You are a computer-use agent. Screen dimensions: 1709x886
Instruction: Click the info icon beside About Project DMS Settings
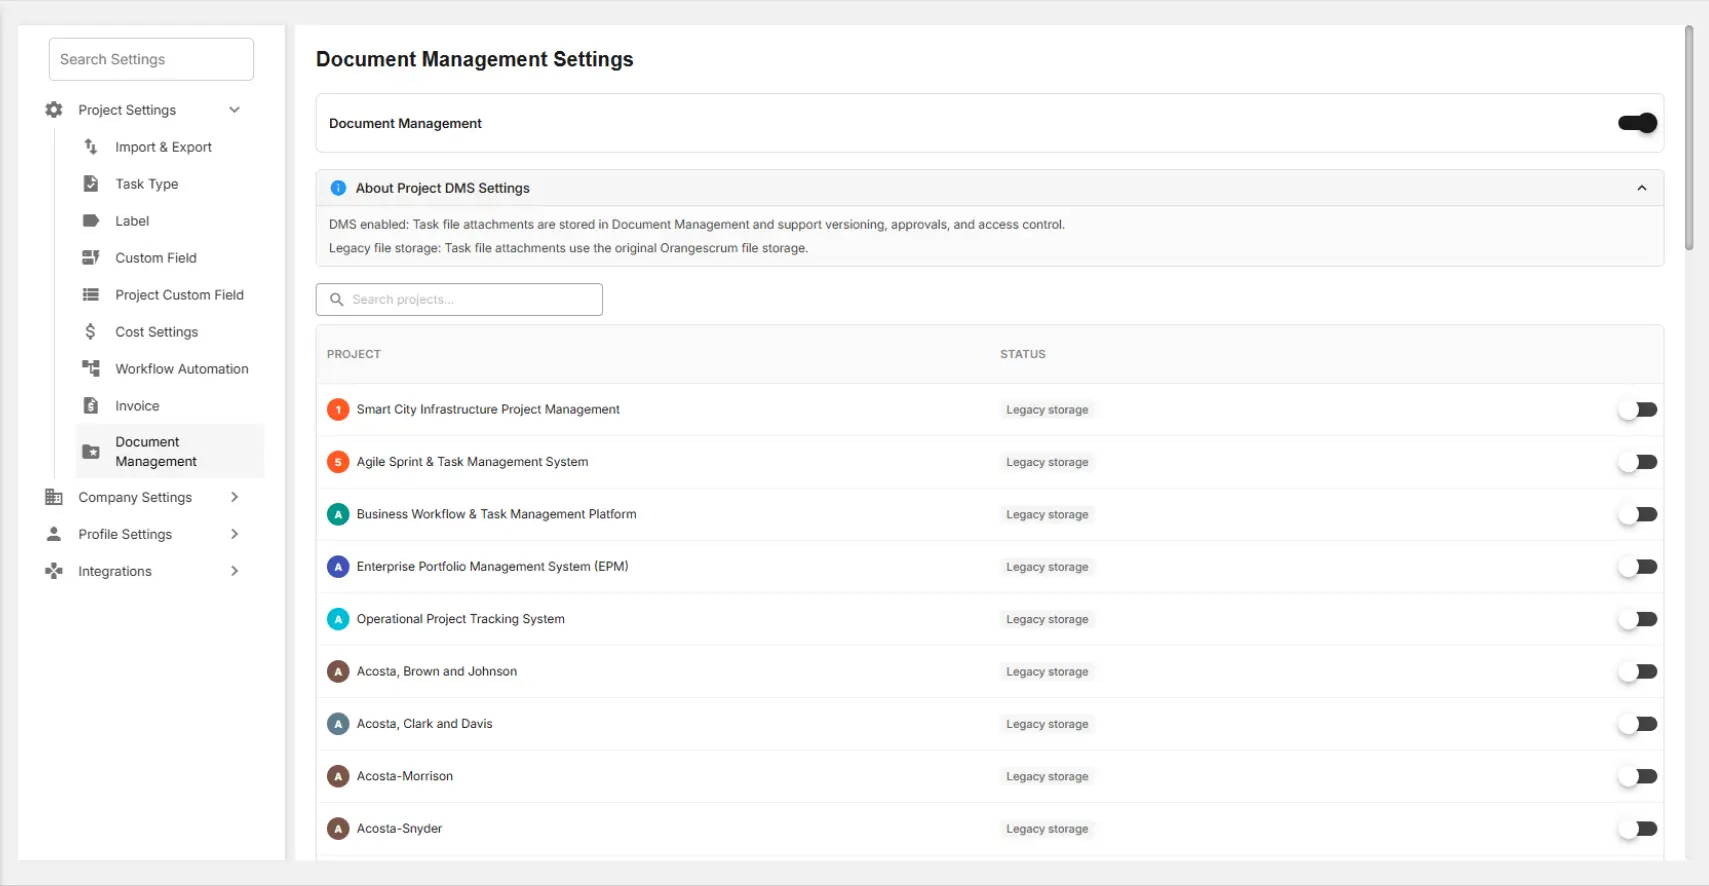pos(338,188)
